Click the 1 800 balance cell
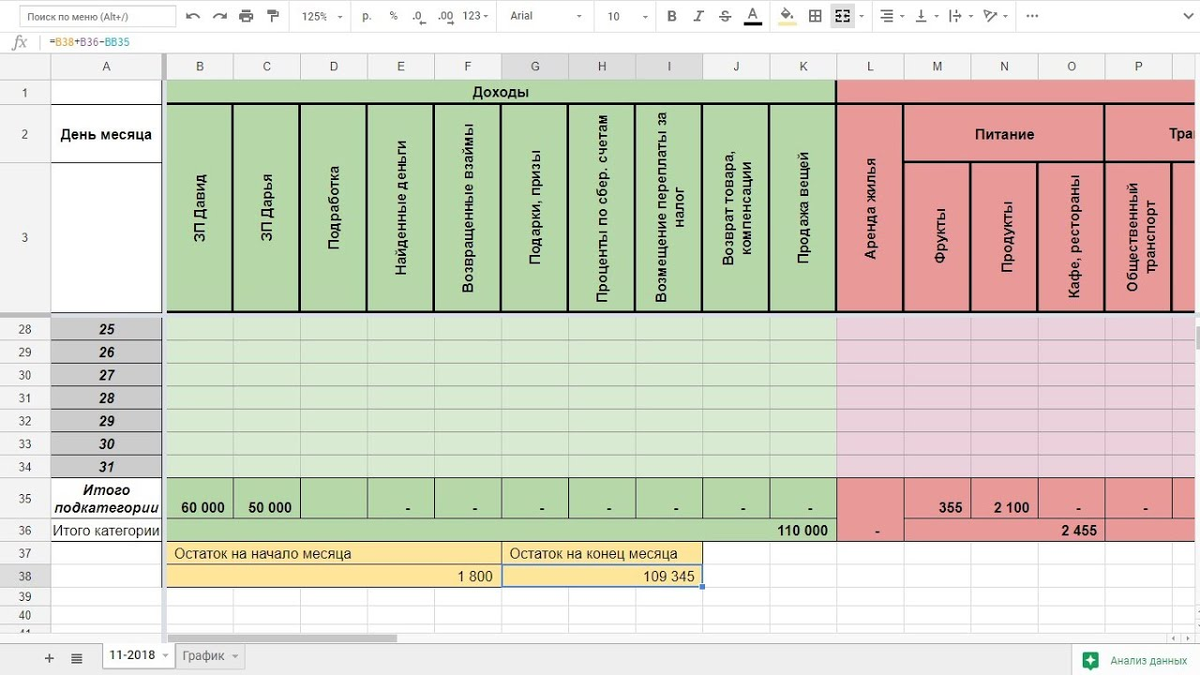The image size is (1200, 675). pyautogui.click(x=334, y=576)
